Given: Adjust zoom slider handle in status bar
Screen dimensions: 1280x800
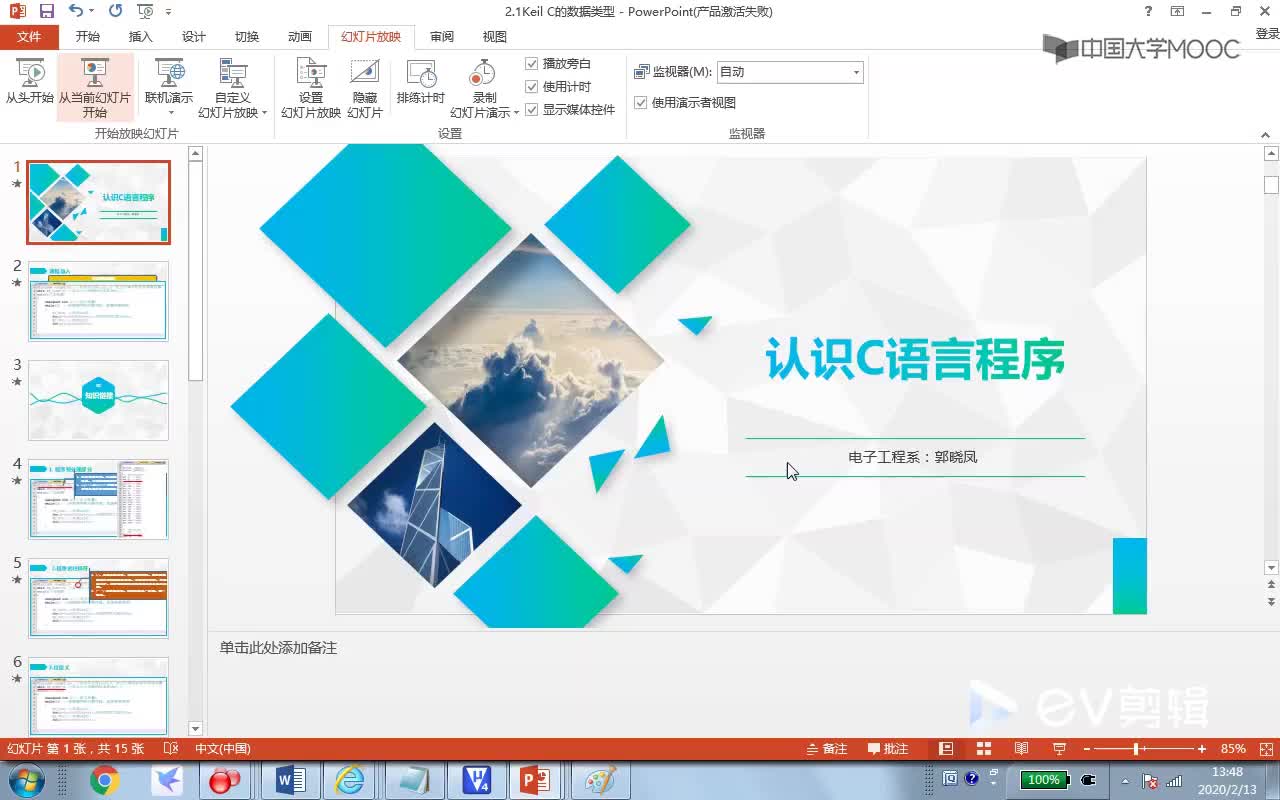Looking at the screenshot, I should tap(1136, 748).
